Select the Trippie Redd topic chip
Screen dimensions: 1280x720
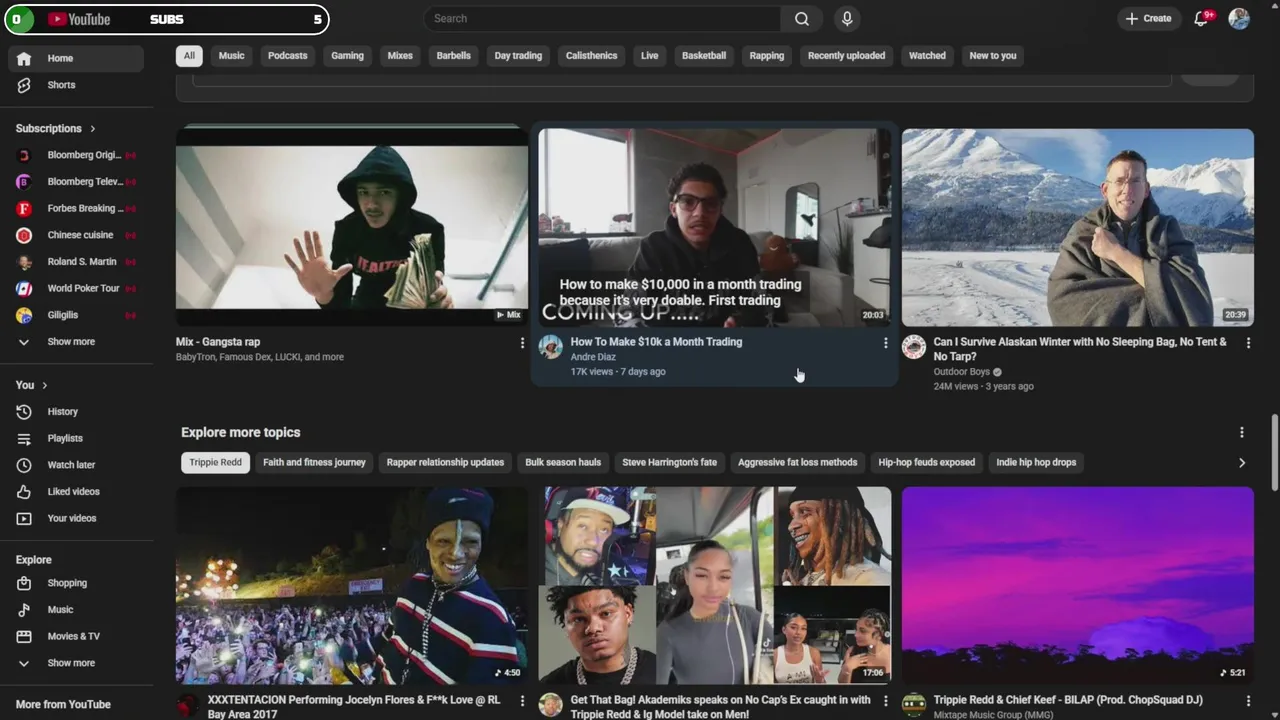(x=216, y=463)
